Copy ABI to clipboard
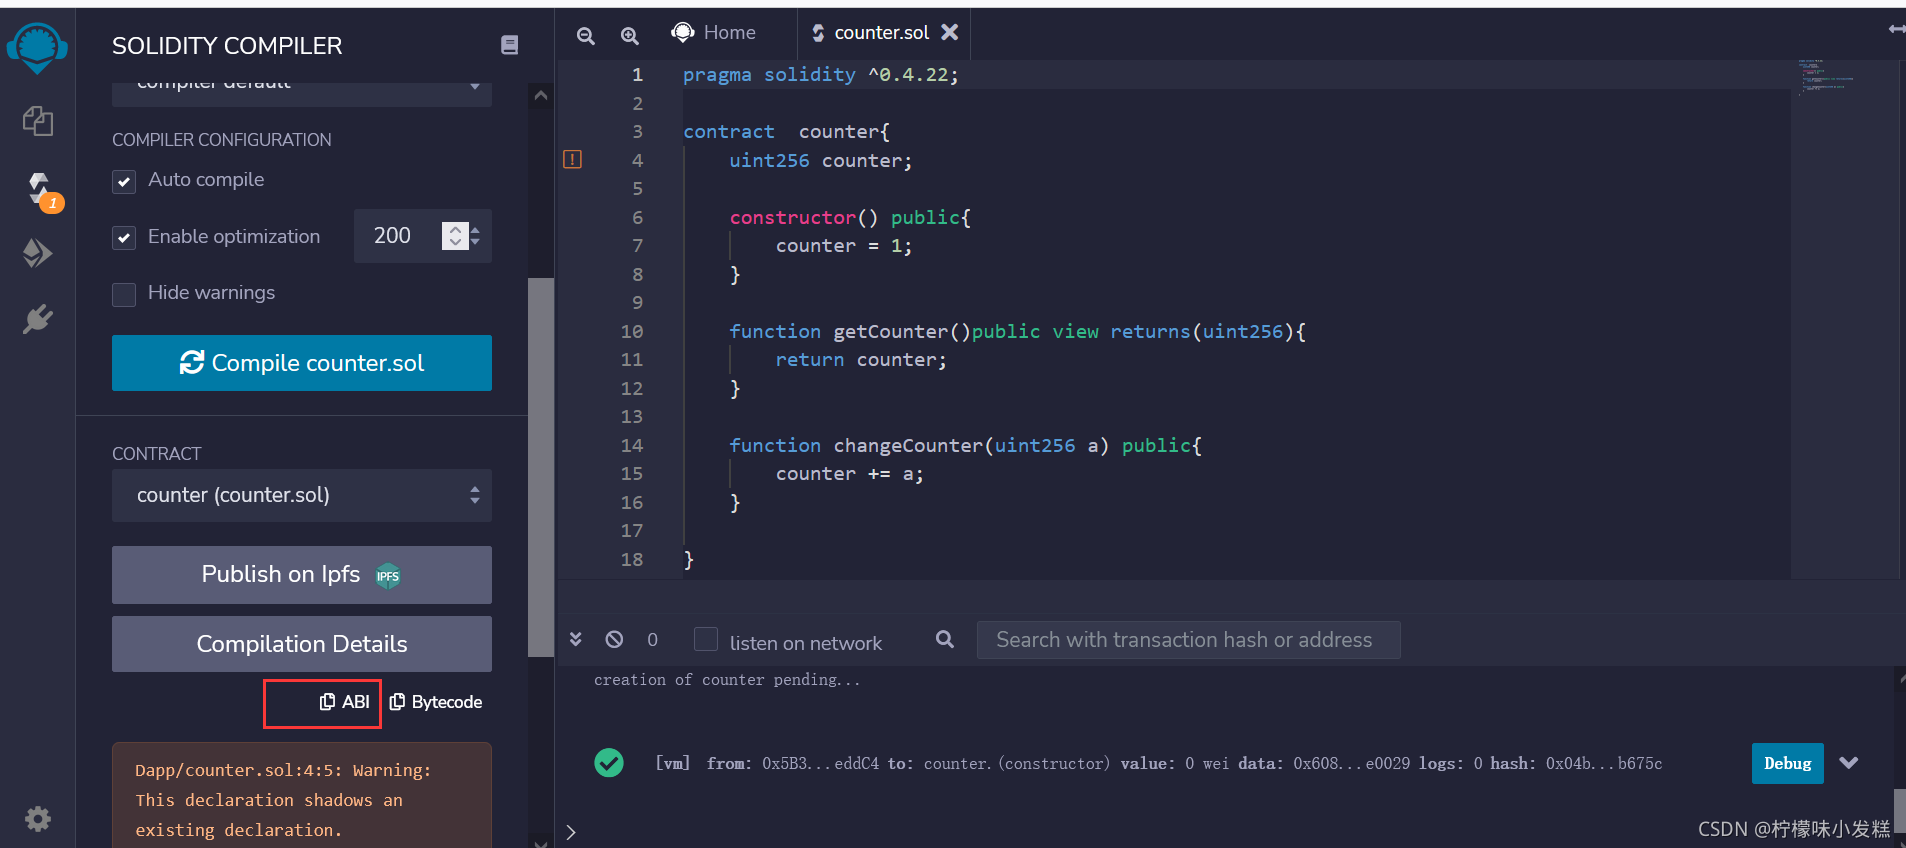Screen dimensions: 1906x848 344,702
